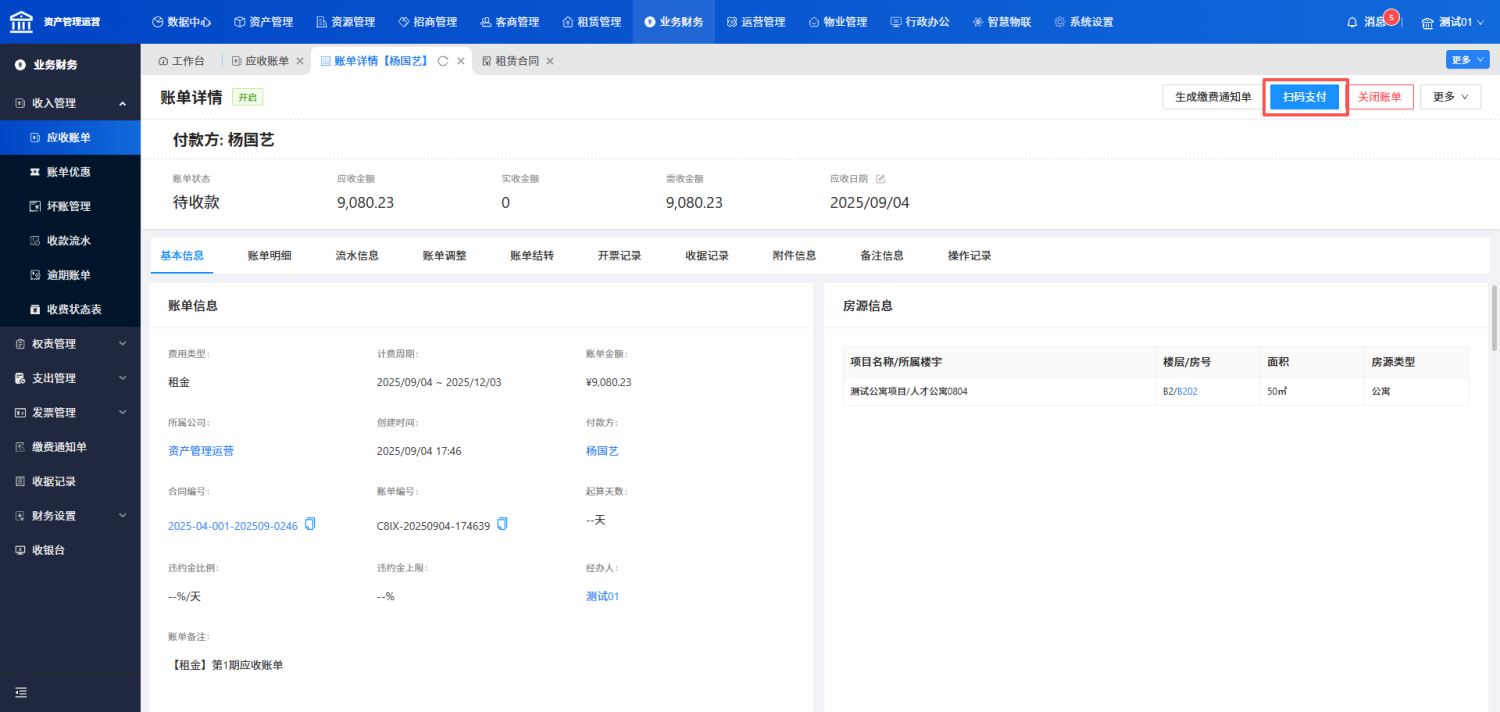Click the 业务财务 sidebar header icon

[x=20, y=65]
